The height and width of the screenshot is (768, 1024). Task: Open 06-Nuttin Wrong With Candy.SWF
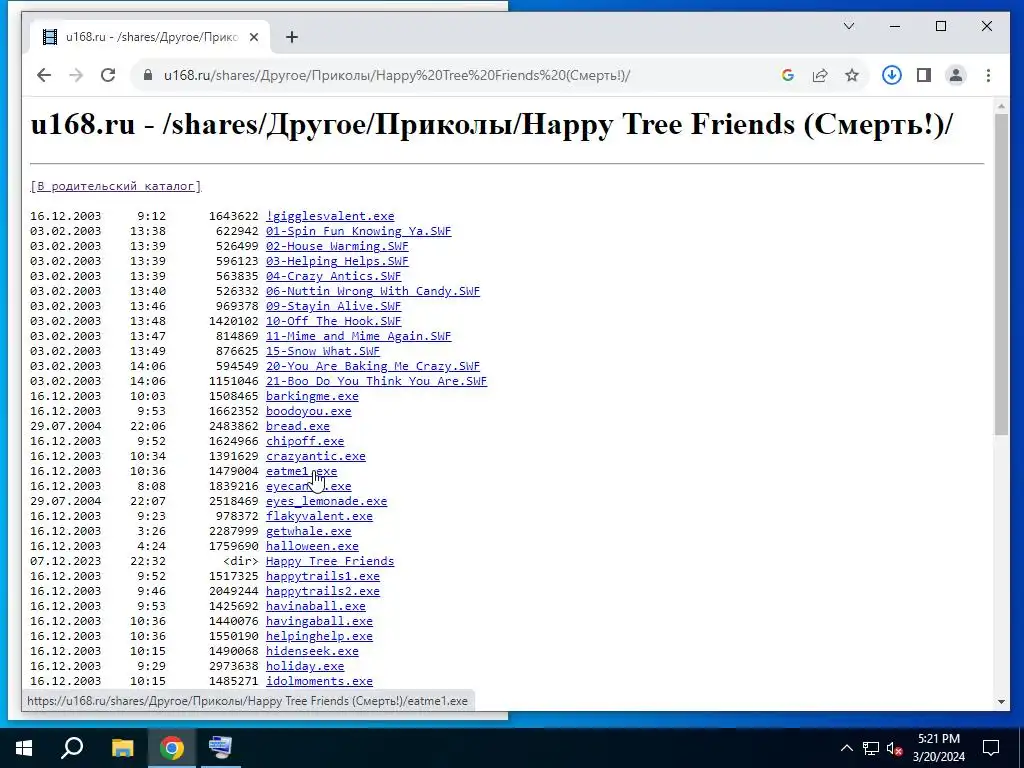pos(373,291)
